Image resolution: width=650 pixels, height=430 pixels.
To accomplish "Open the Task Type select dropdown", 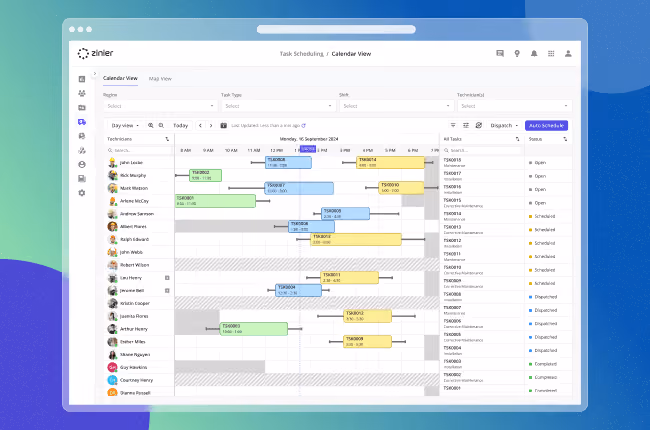I will [278, 106].
